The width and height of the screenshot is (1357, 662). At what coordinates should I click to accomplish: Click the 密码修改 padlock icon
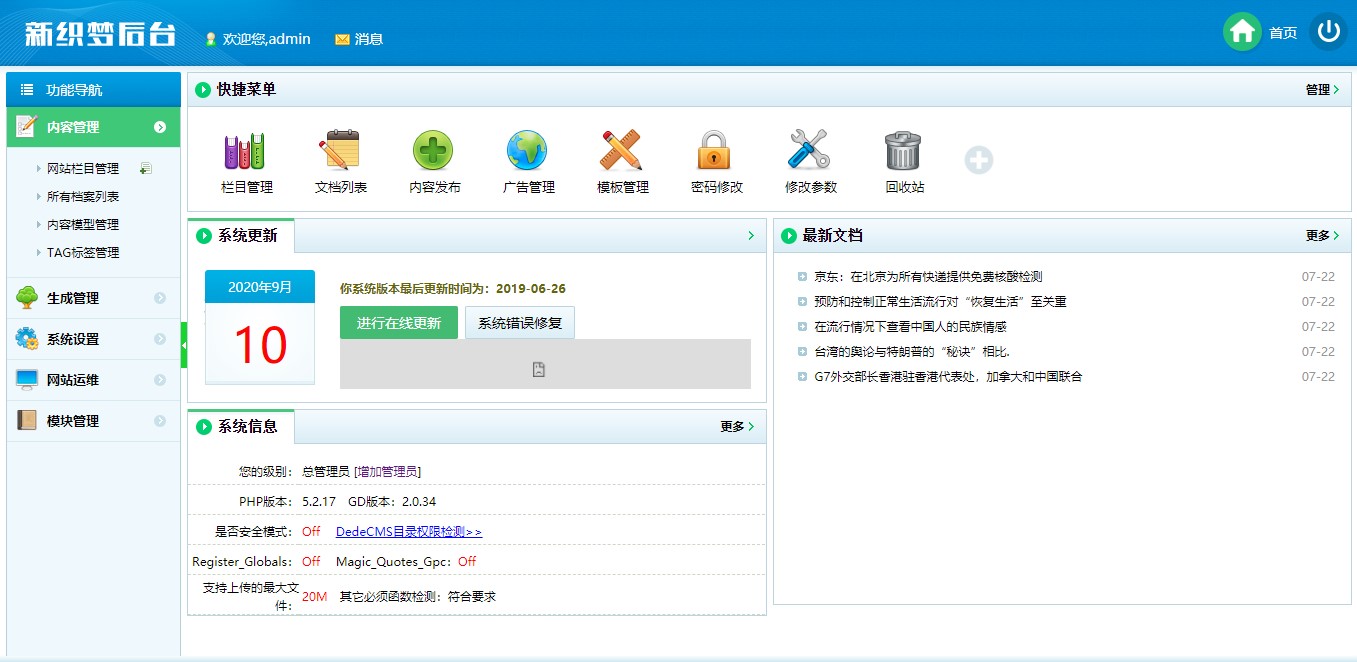pos(715,151)
